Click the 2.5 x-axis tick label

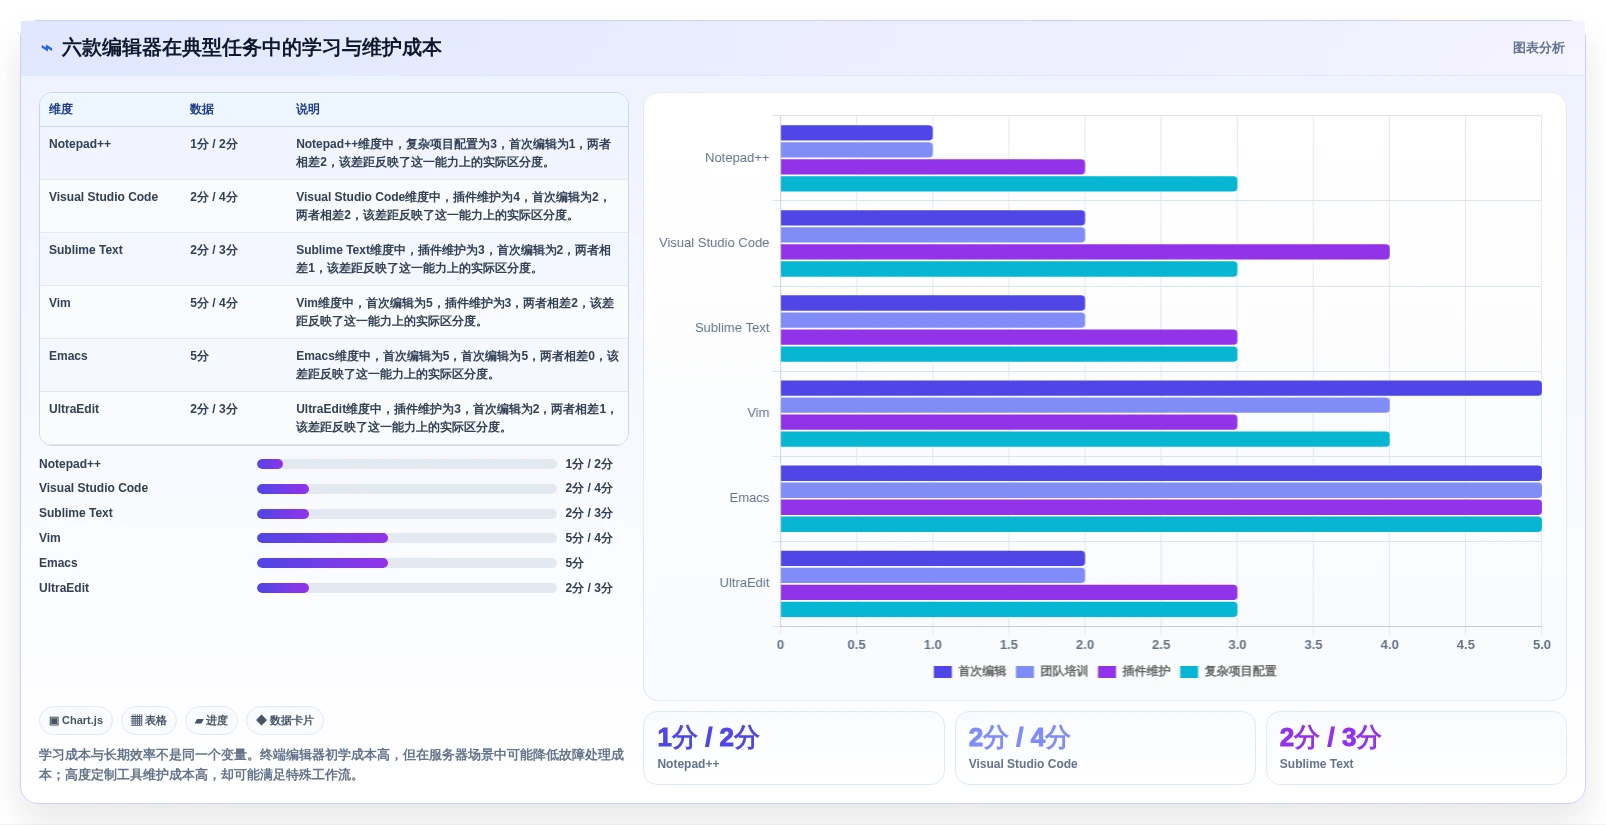pos(1161,645)
